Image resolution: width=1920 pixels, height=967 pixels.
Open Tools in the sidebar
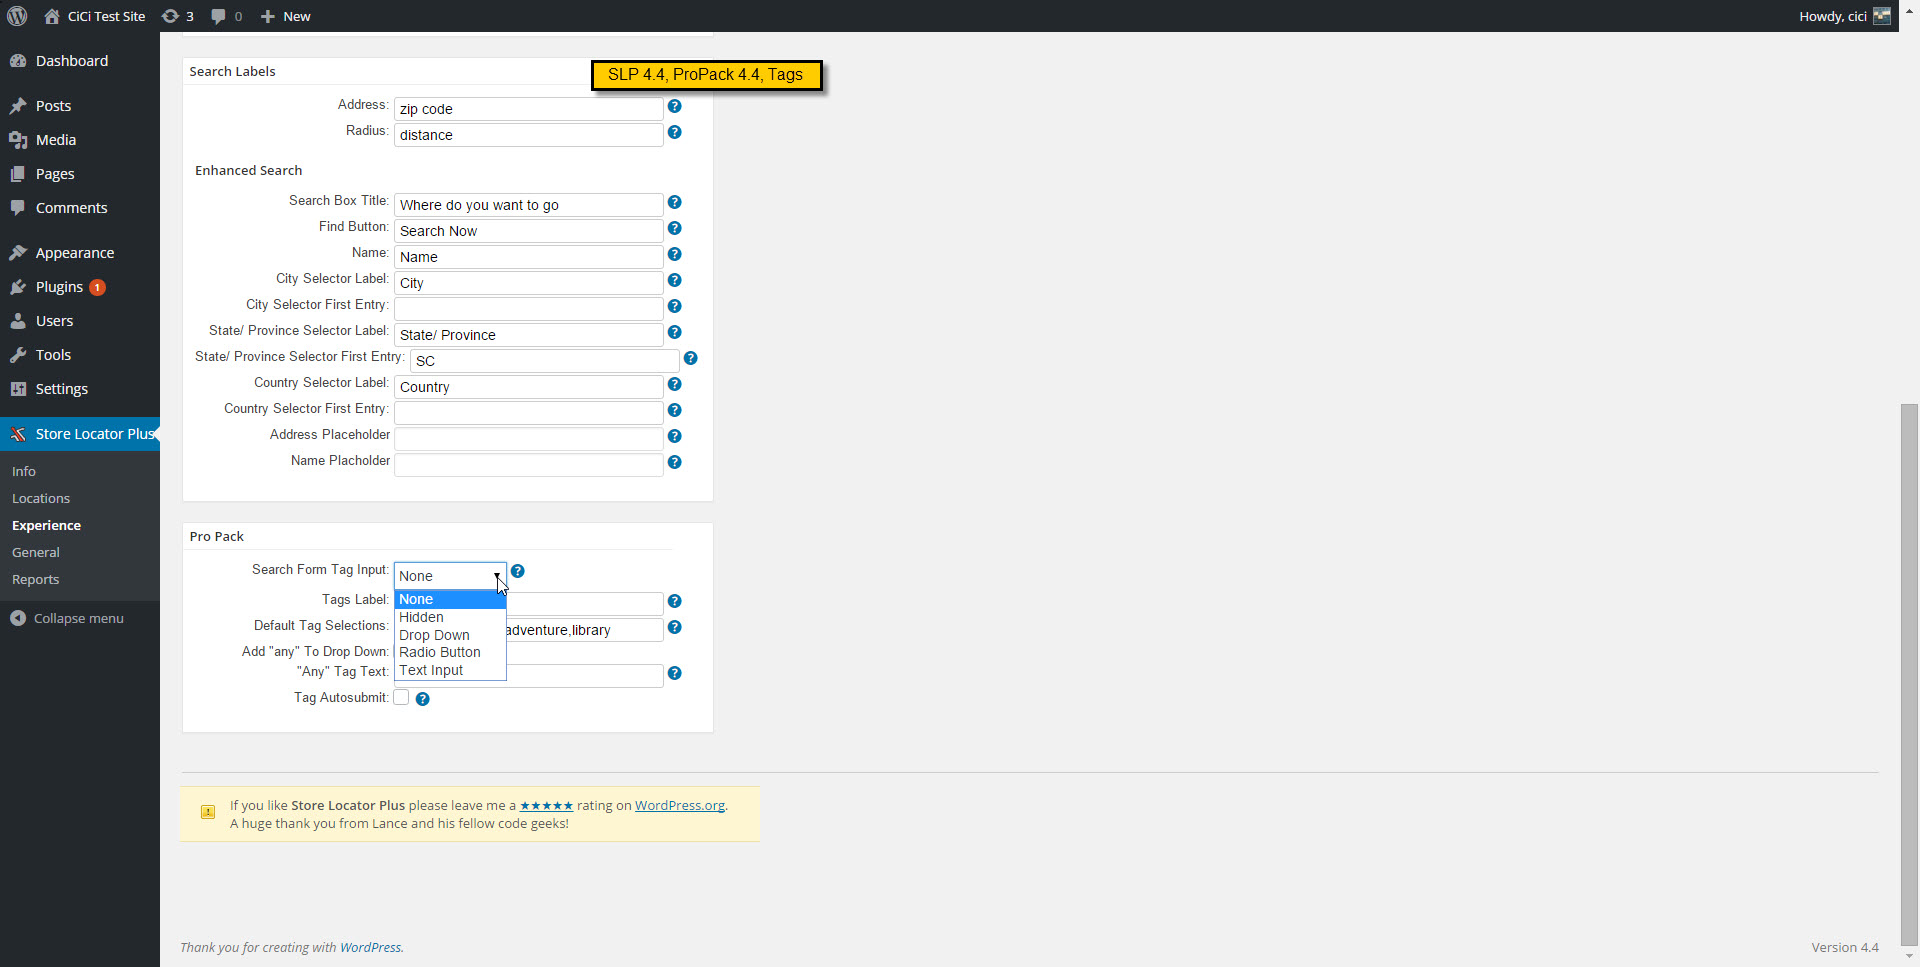pyautogui.click(x=80, y=355)
